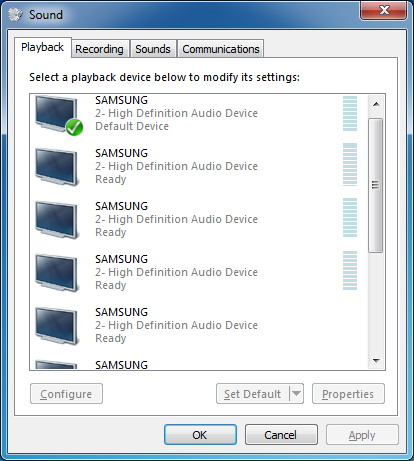
Task: Click the Sound speaker icon in title bar
Action: [15, 14]
